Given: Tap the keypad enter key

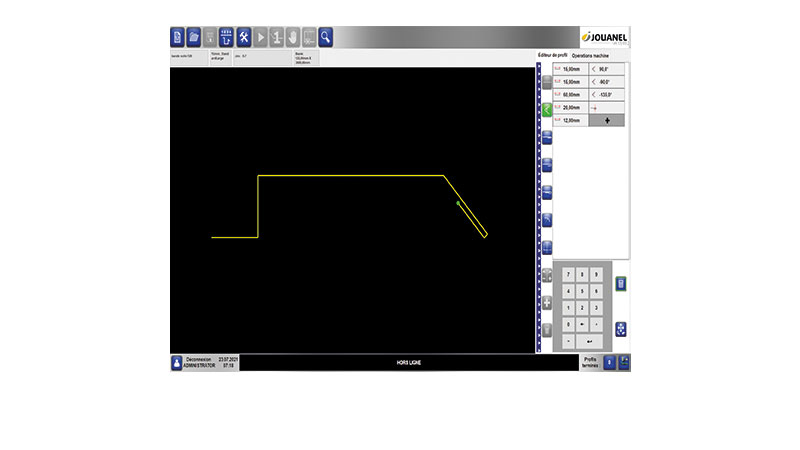Looking at the screenshot, I should (x=589, y=341).
